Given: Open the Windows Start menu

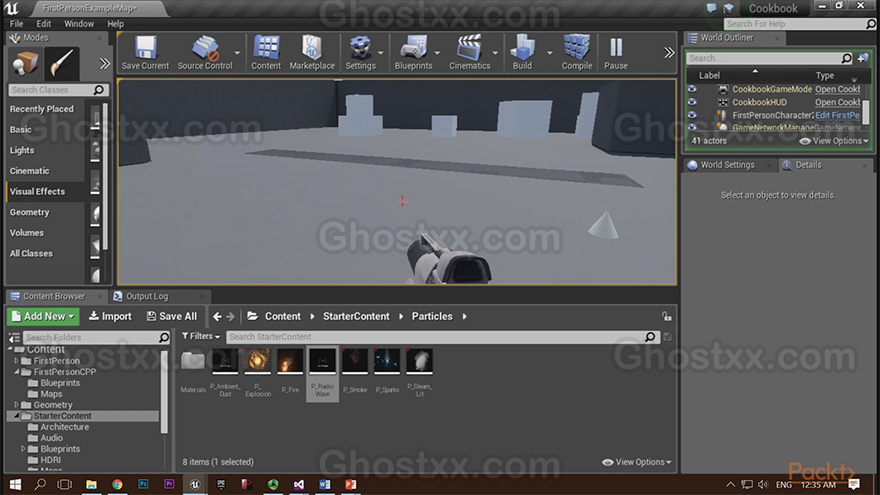Looking at the screenshot, I should 15,484.
